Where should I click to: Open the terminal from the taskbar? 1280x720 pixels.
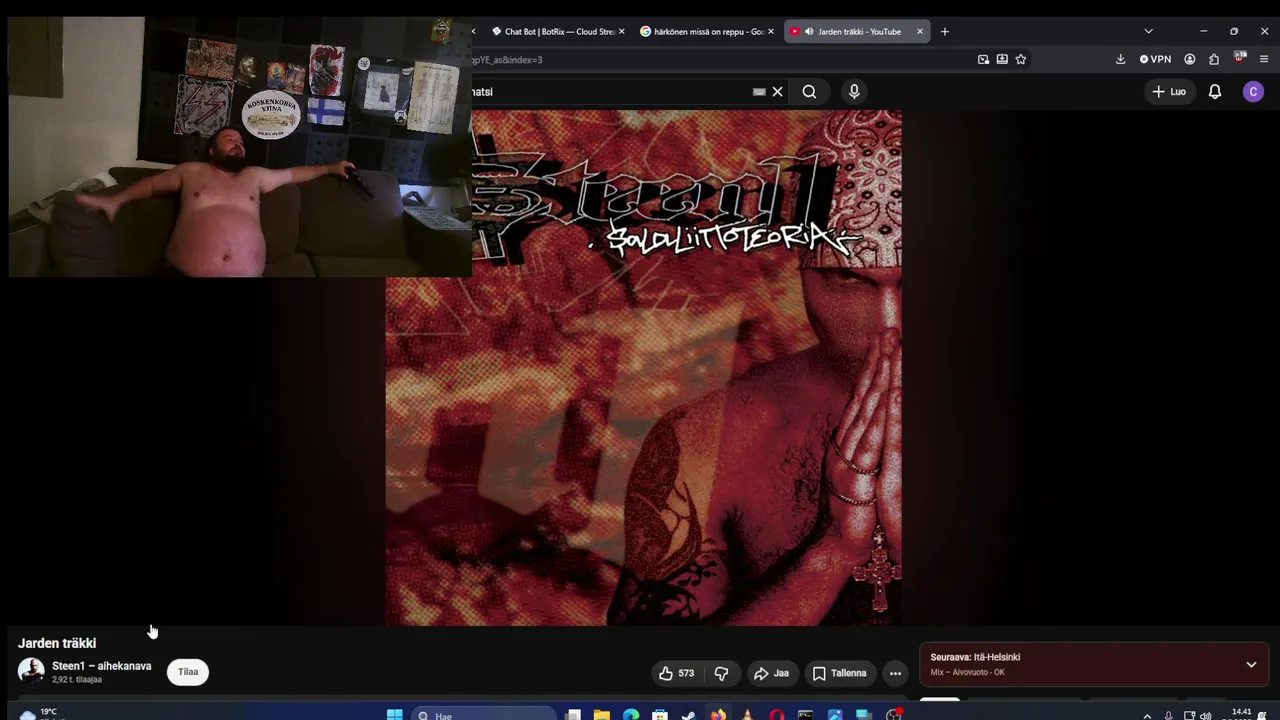click(x=806, y=715)
